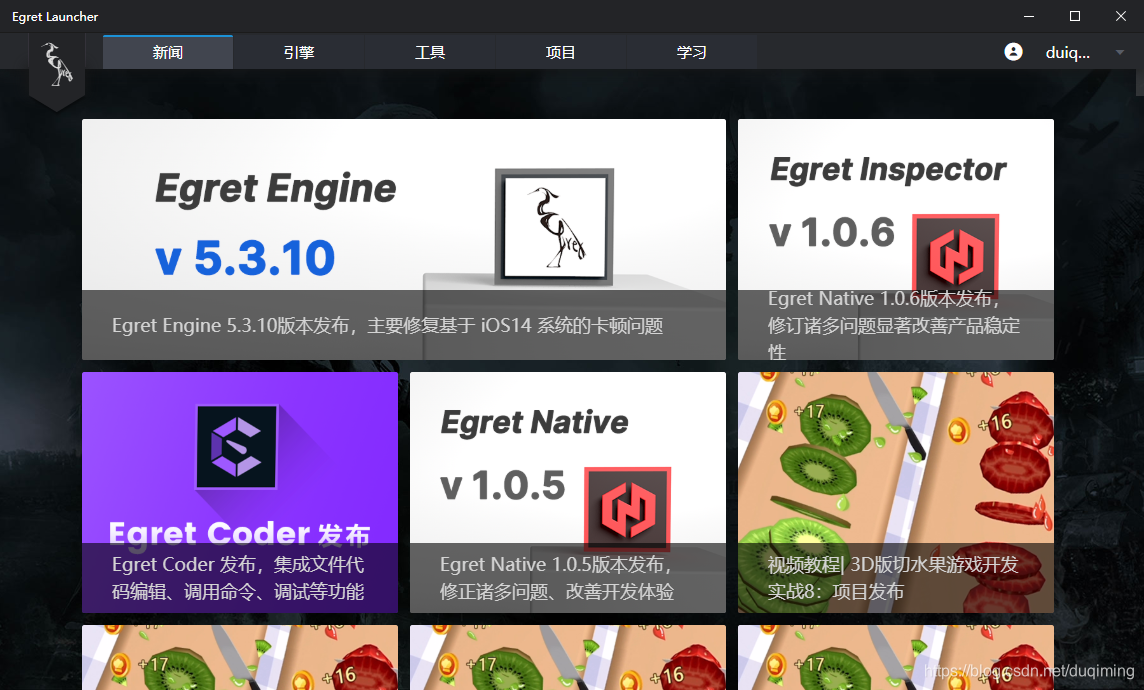Open the Egret Native 1.0.5版本发布 caption
1144x690 pixels.
[557, 578]
